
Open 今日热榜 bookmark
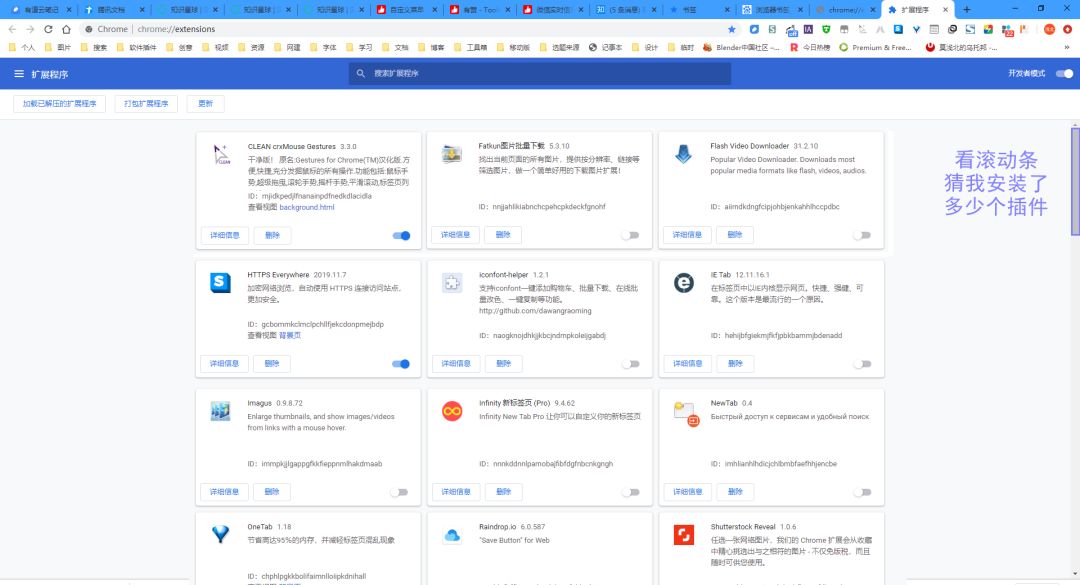point(809,48)
